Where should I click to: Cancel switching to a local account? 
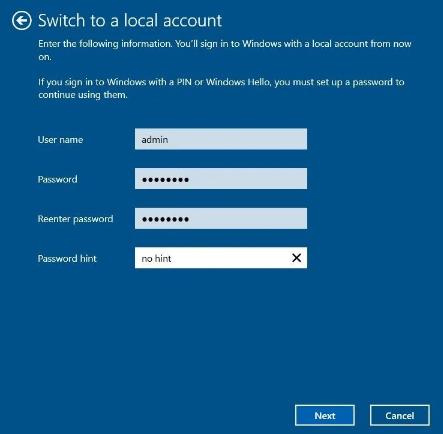pos(400,415)
